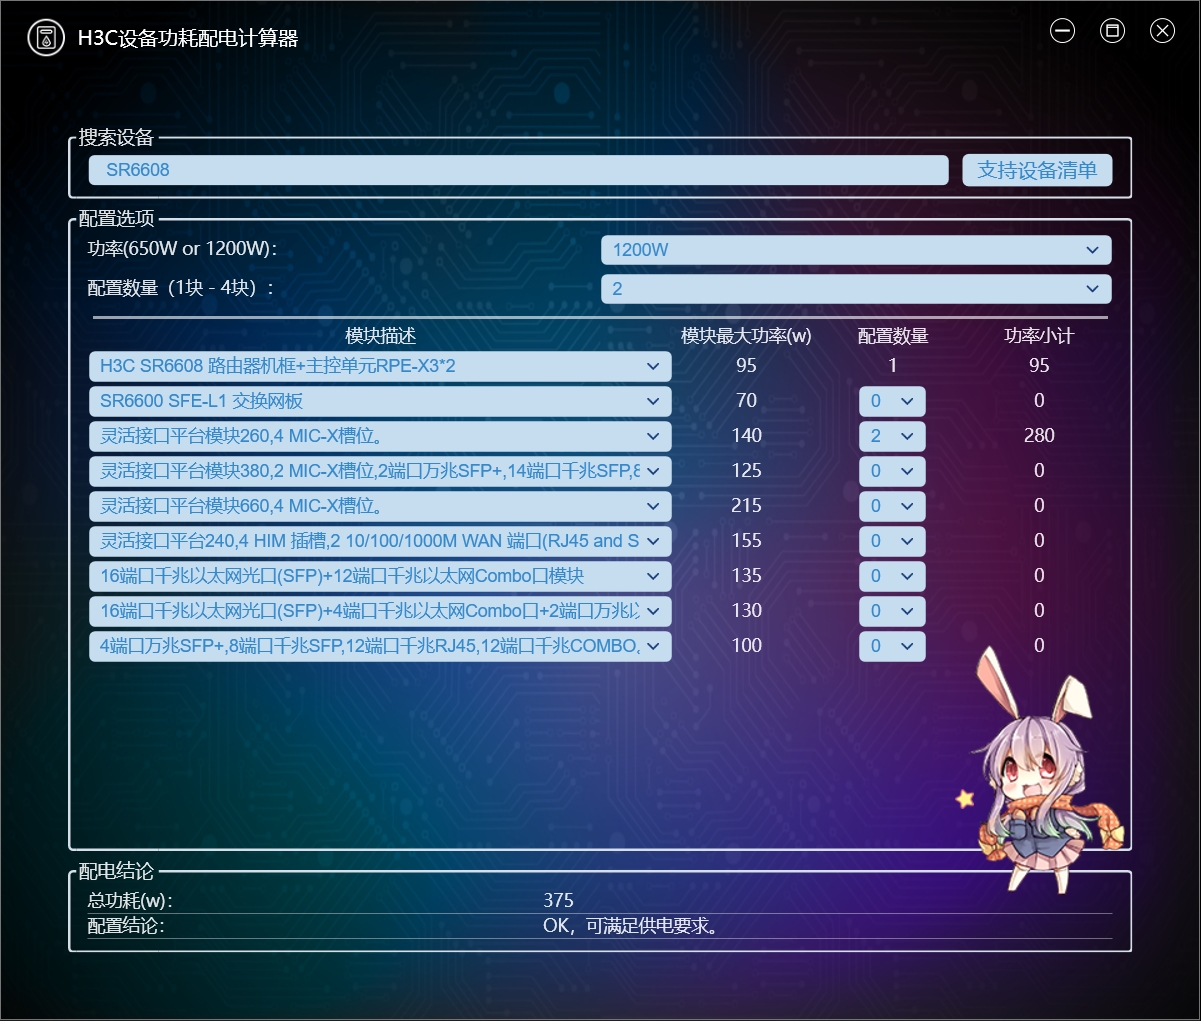Open the 支持设备清单 supported devices list
The width and height of the screenshot is (1201, 1021).
[x=1037, y=170]
